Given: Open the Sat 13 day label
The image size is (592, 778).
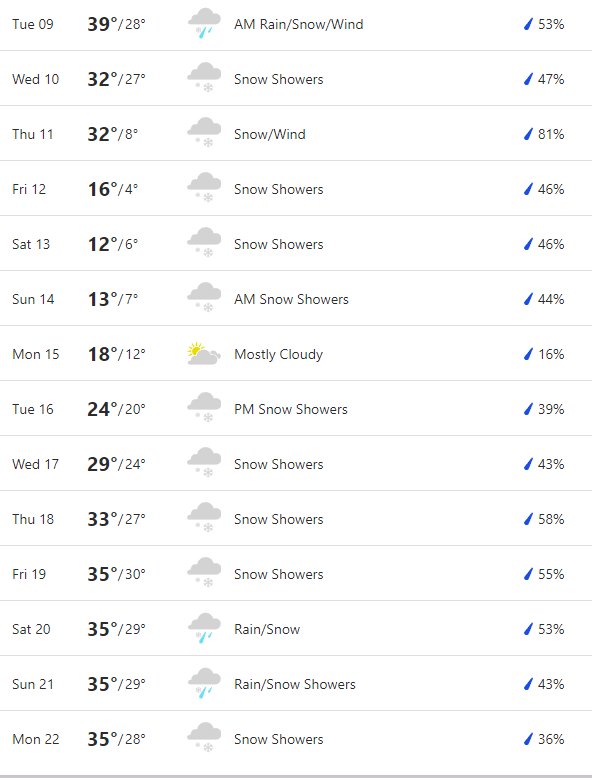Looking at the screenshot, I should tap(31, 244).
